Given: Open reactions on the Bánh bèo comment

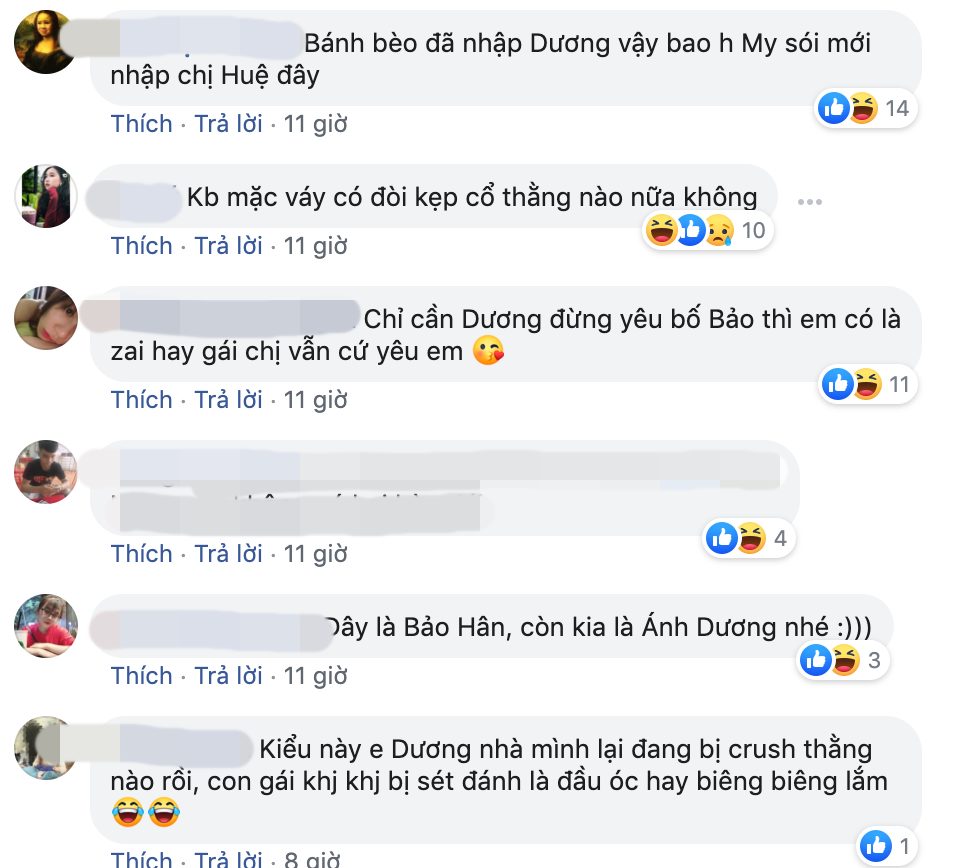Looking at the screenshot, I should coord(866,108).
